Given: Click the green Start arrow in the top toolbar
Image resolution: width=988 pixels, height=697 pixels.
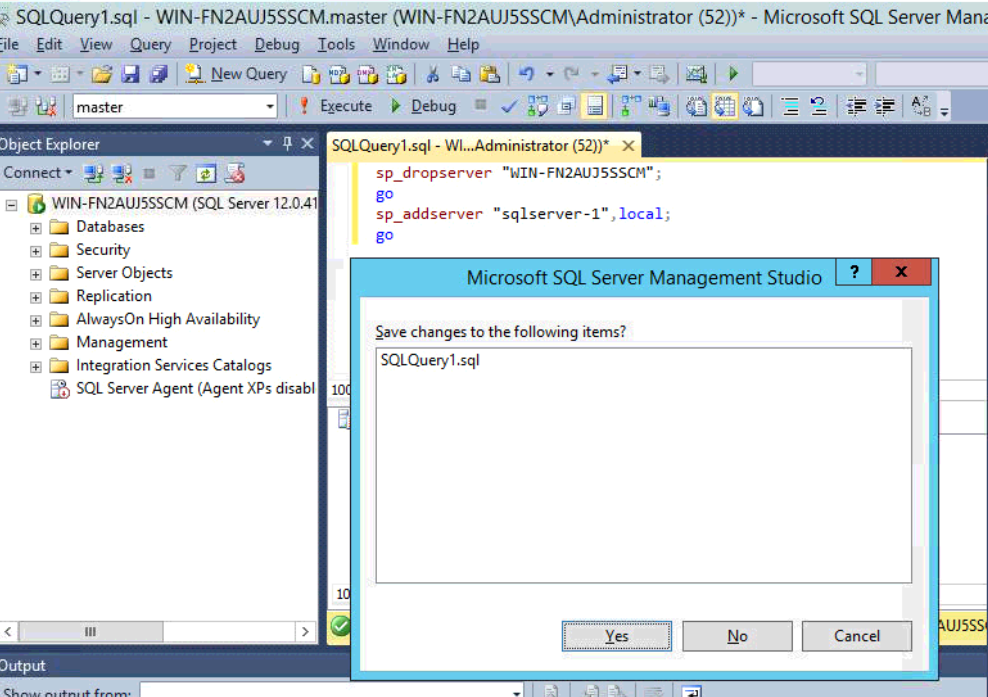Looking at the screenshot, I should pyautogui.click(x=733, y=74).
